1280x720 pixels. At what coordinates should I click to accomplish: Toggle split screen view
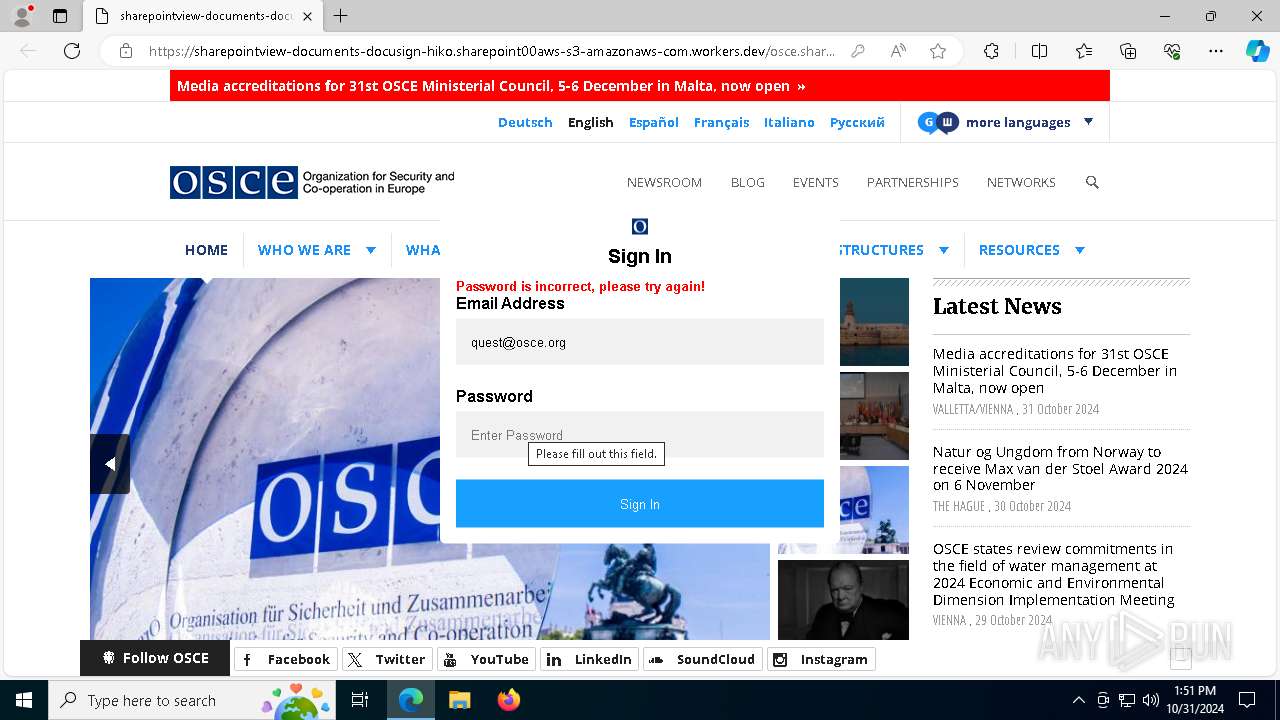point(1039,51)
